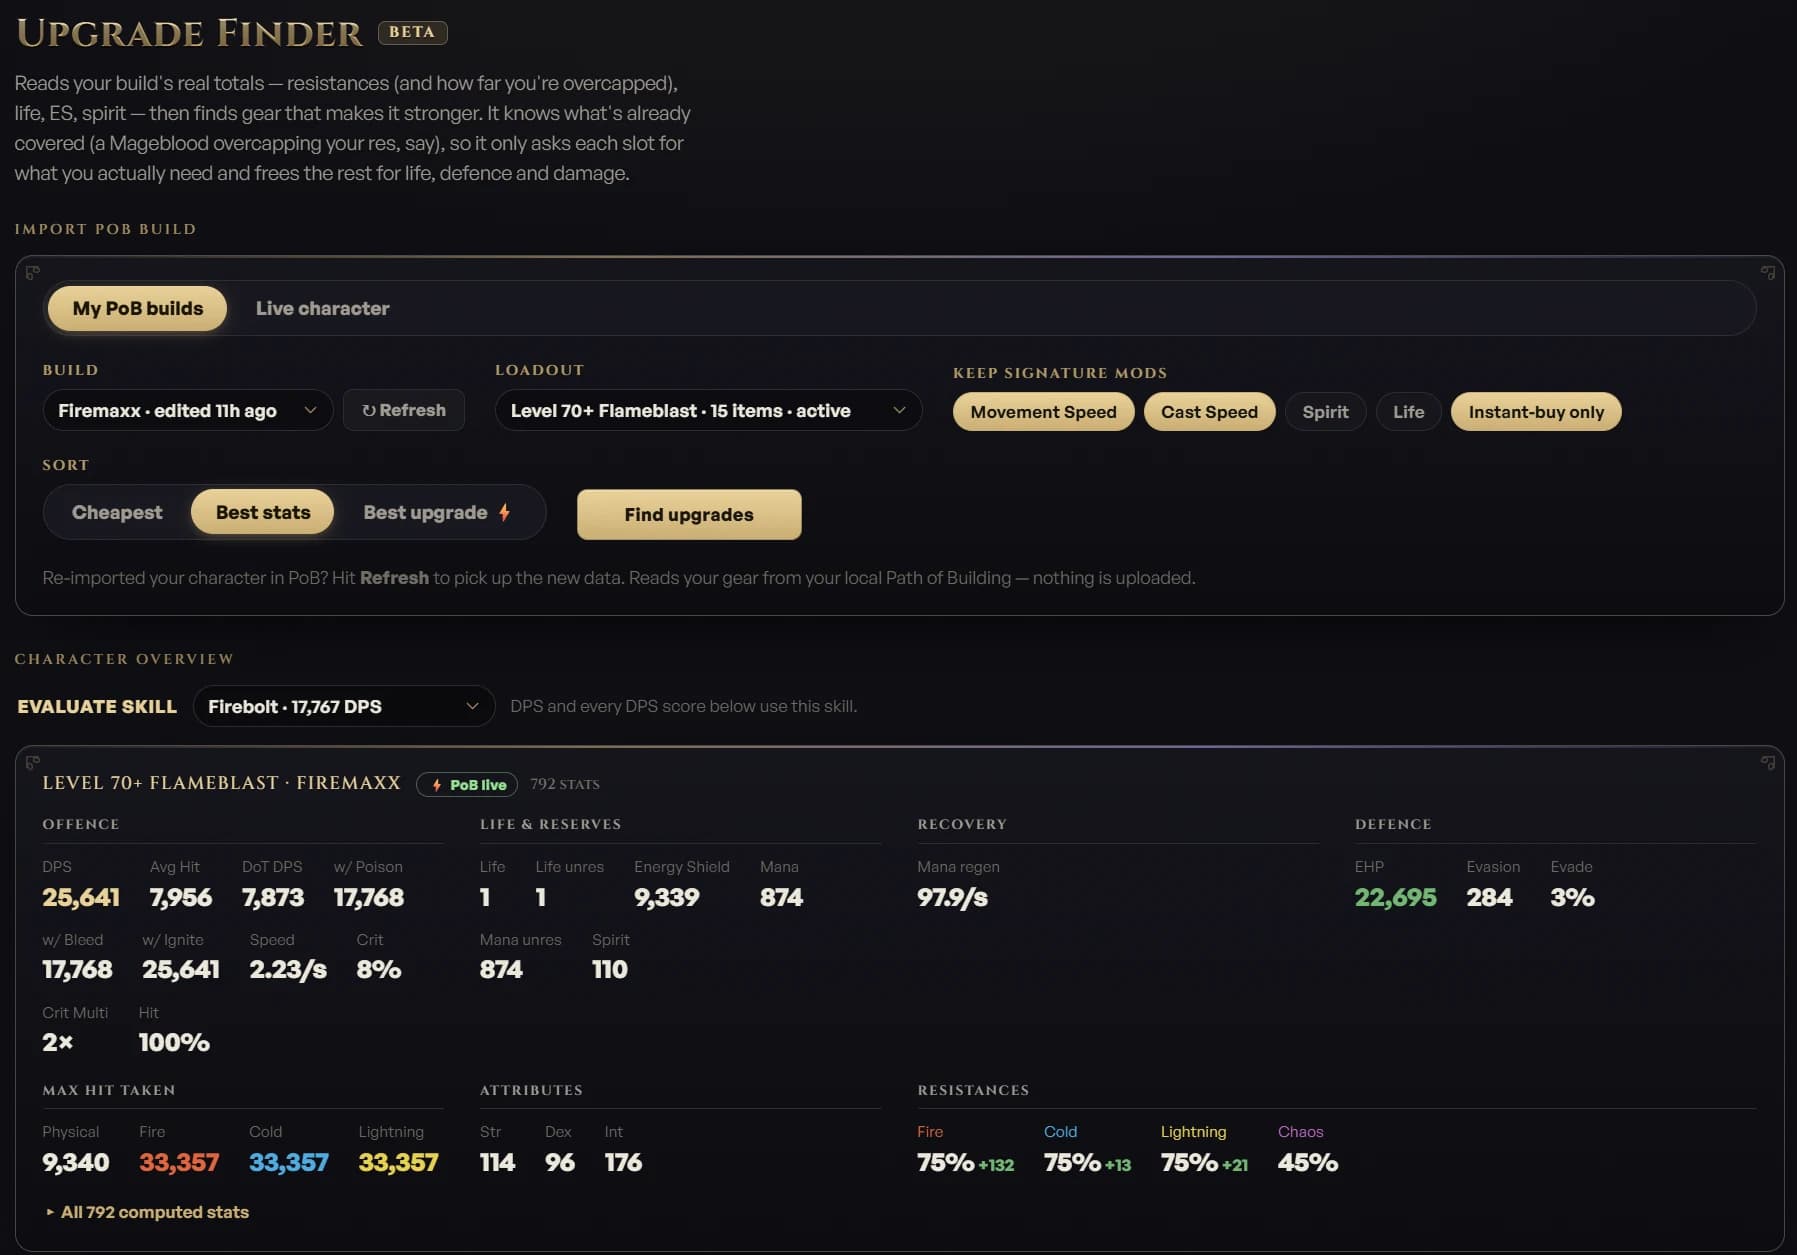Select the Cheapest sort option
The image size is (1797, 1255).
click(117, 512)
